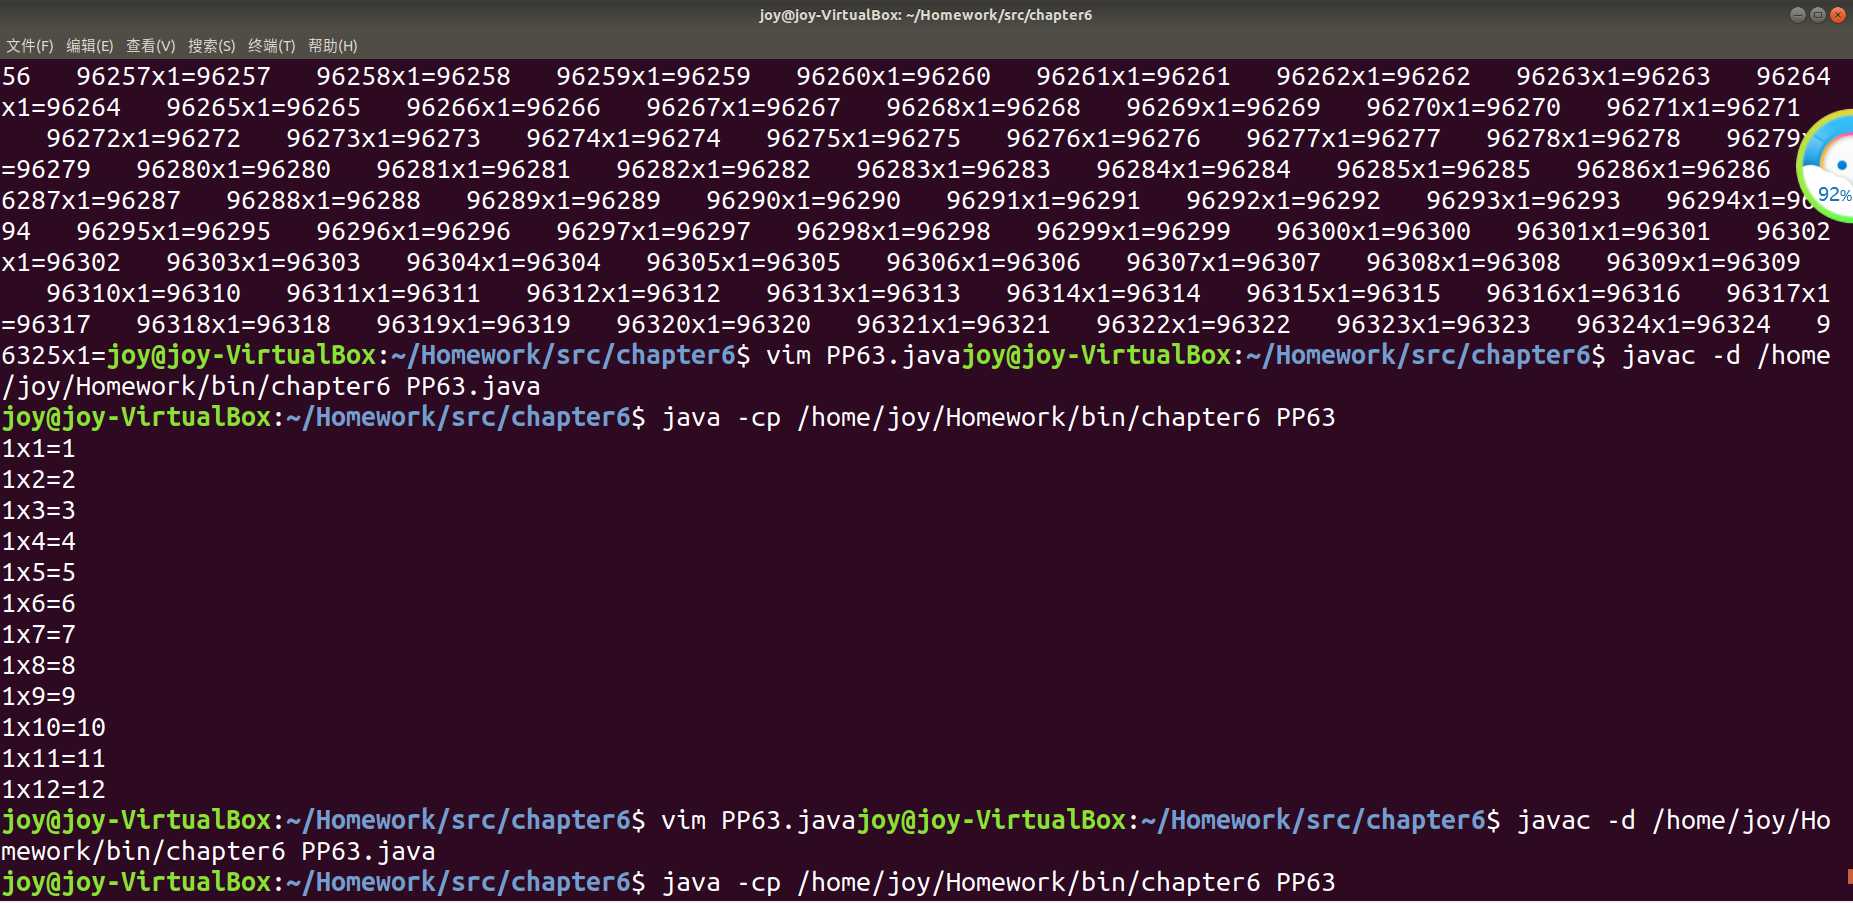Click the last prompt's java -cp command
The height and width of the screenshot is (903, 1853).
click(x=998, y=883)
